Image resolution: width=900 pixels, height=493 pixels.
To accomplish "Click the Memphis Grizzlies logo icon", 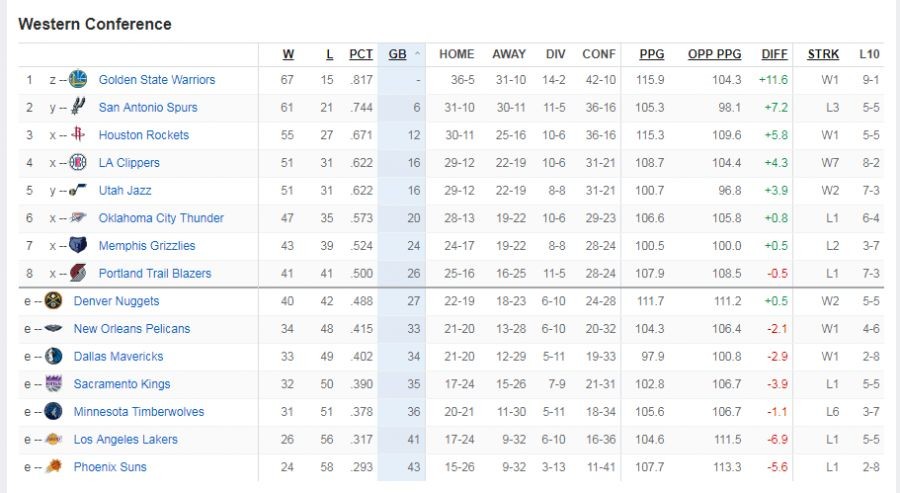I will pos(78,245).
